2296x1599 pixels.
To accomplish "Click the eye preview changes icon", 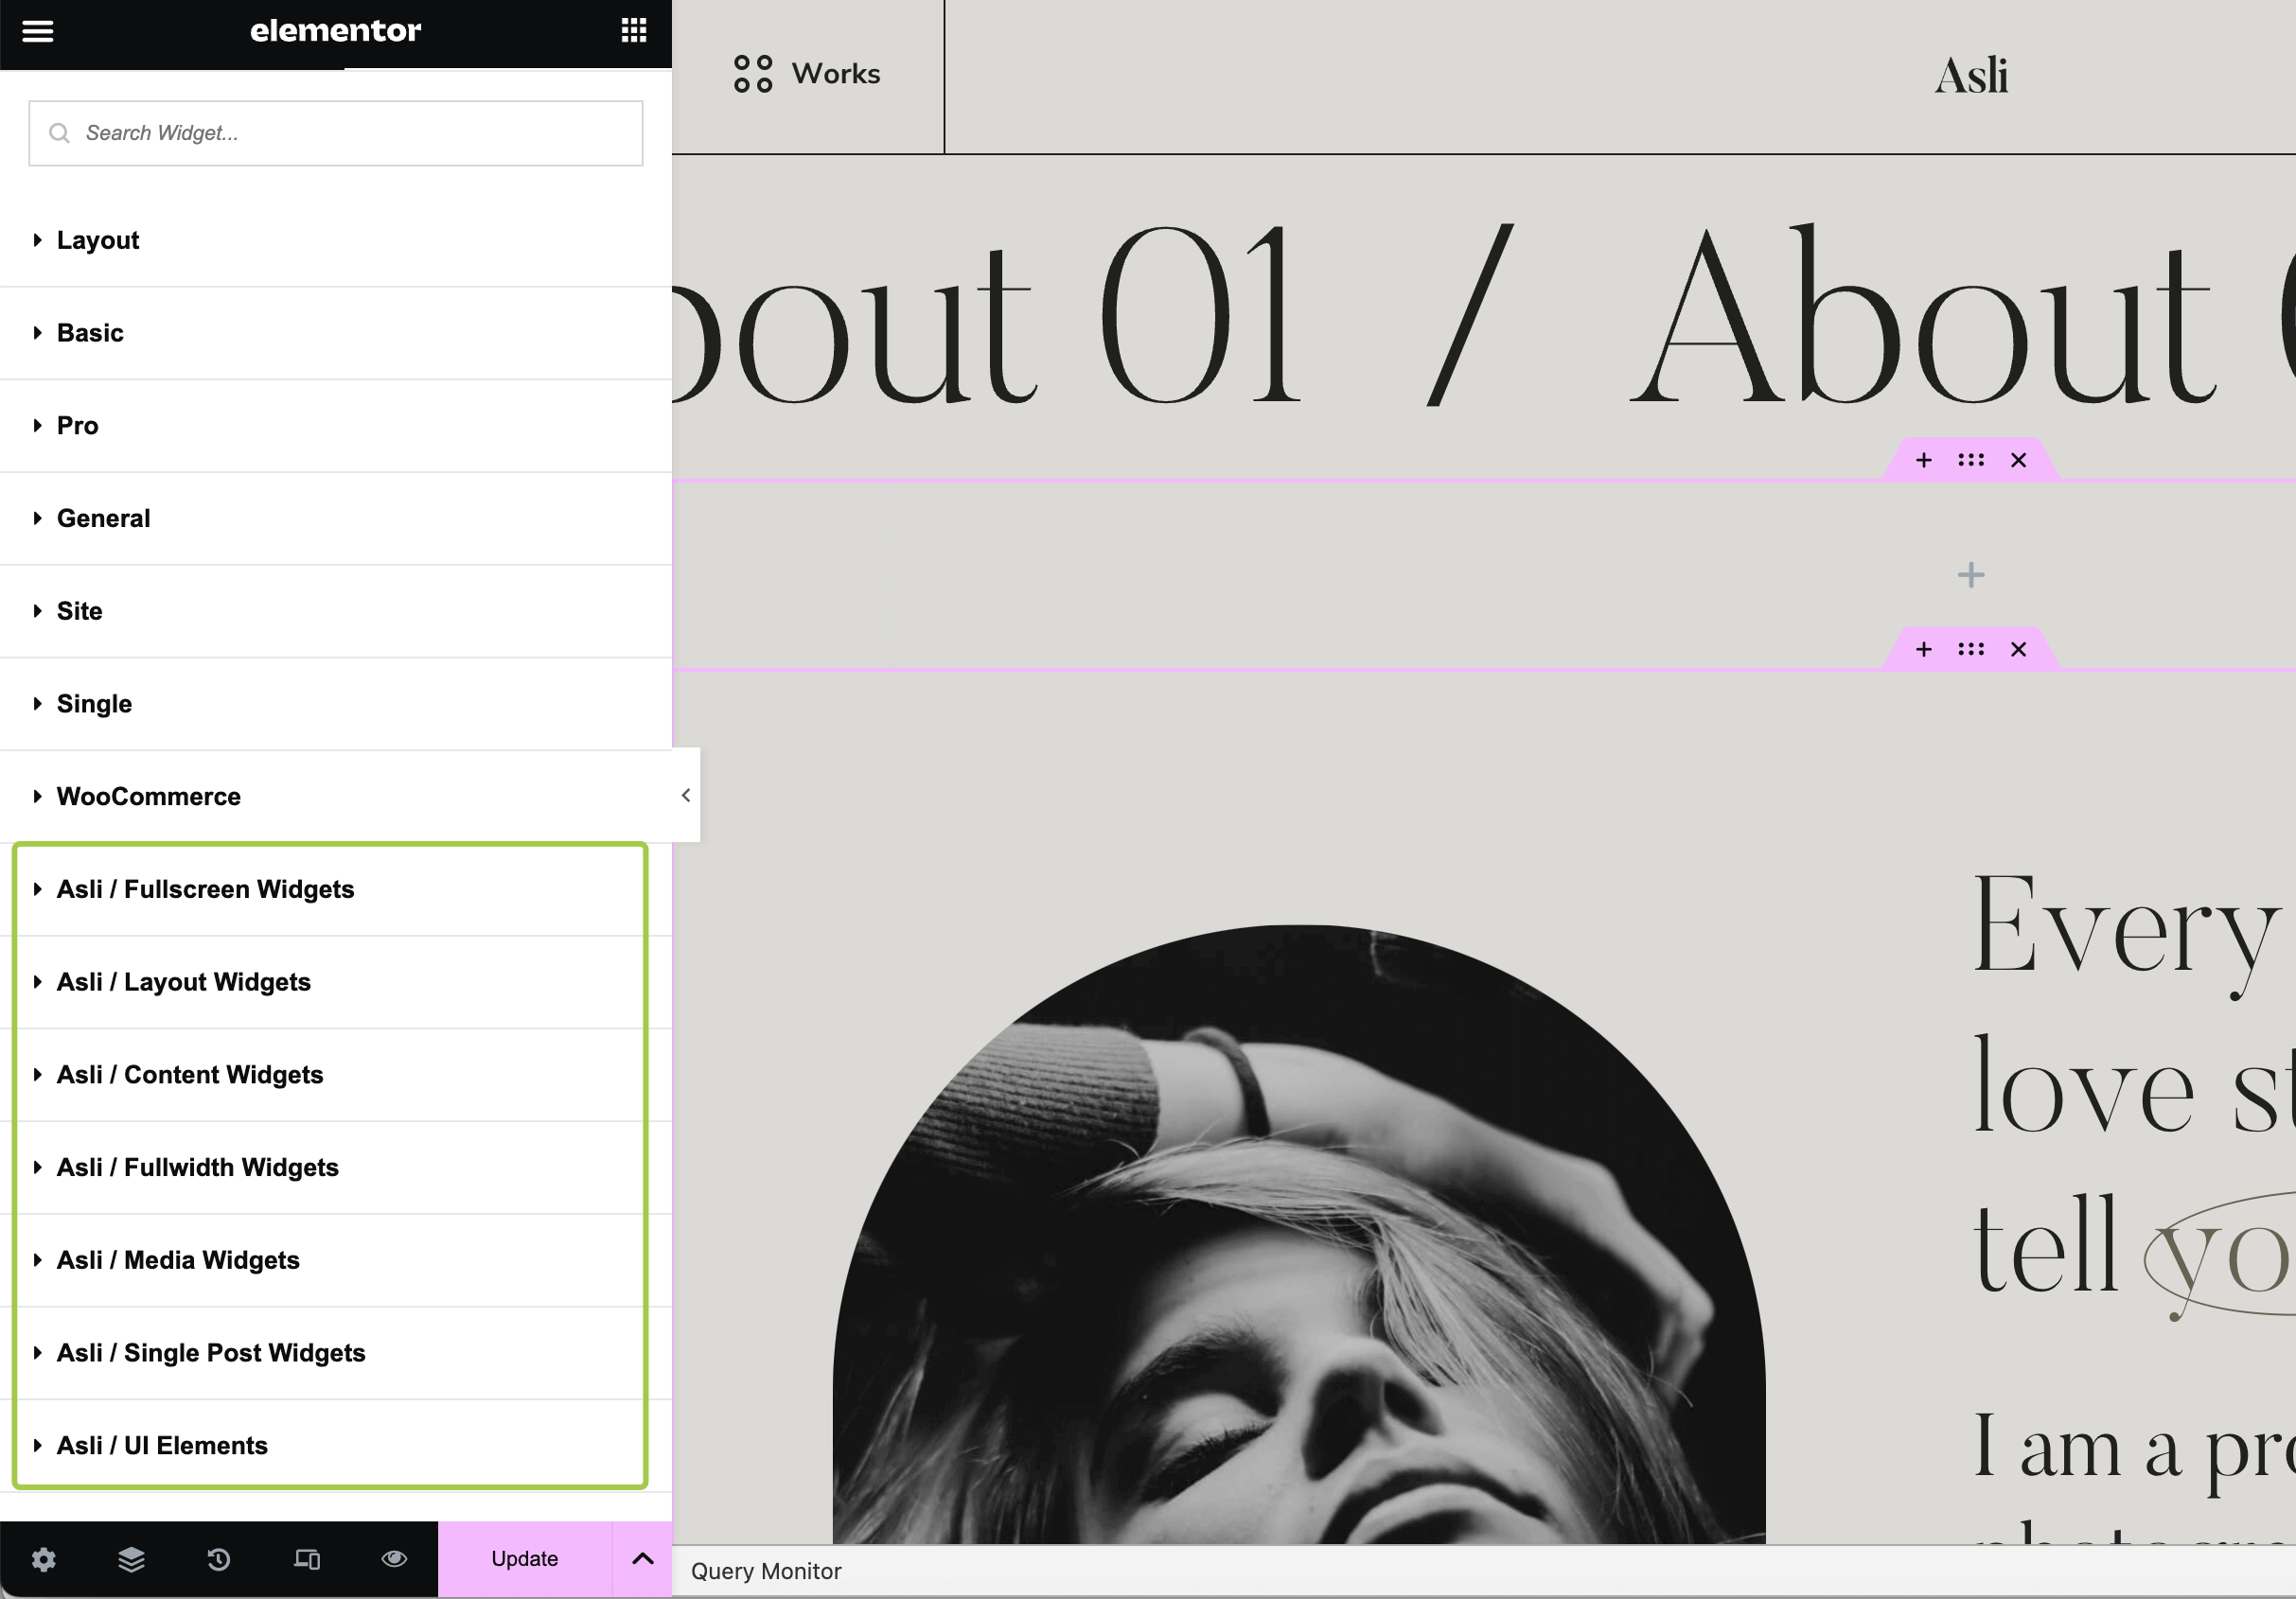I will click(394, 1559).
